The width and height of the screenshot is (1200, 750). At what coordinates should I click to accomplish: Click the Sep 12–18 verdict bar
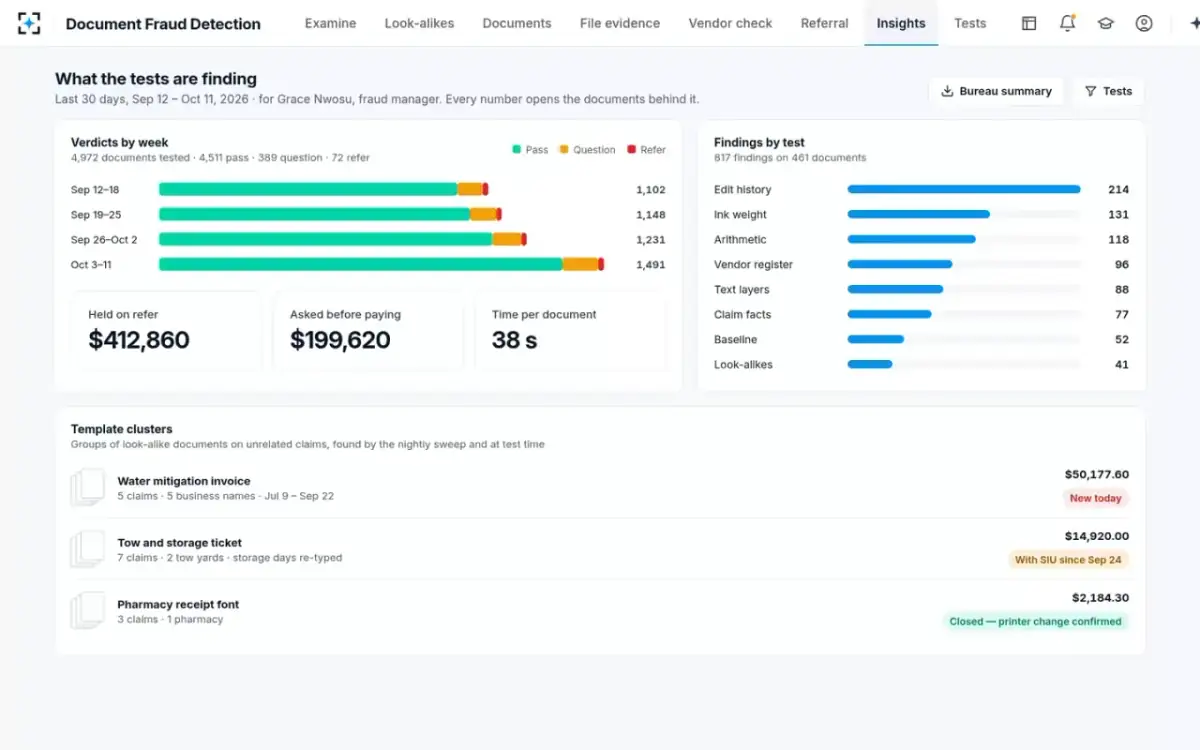[323, 189]
